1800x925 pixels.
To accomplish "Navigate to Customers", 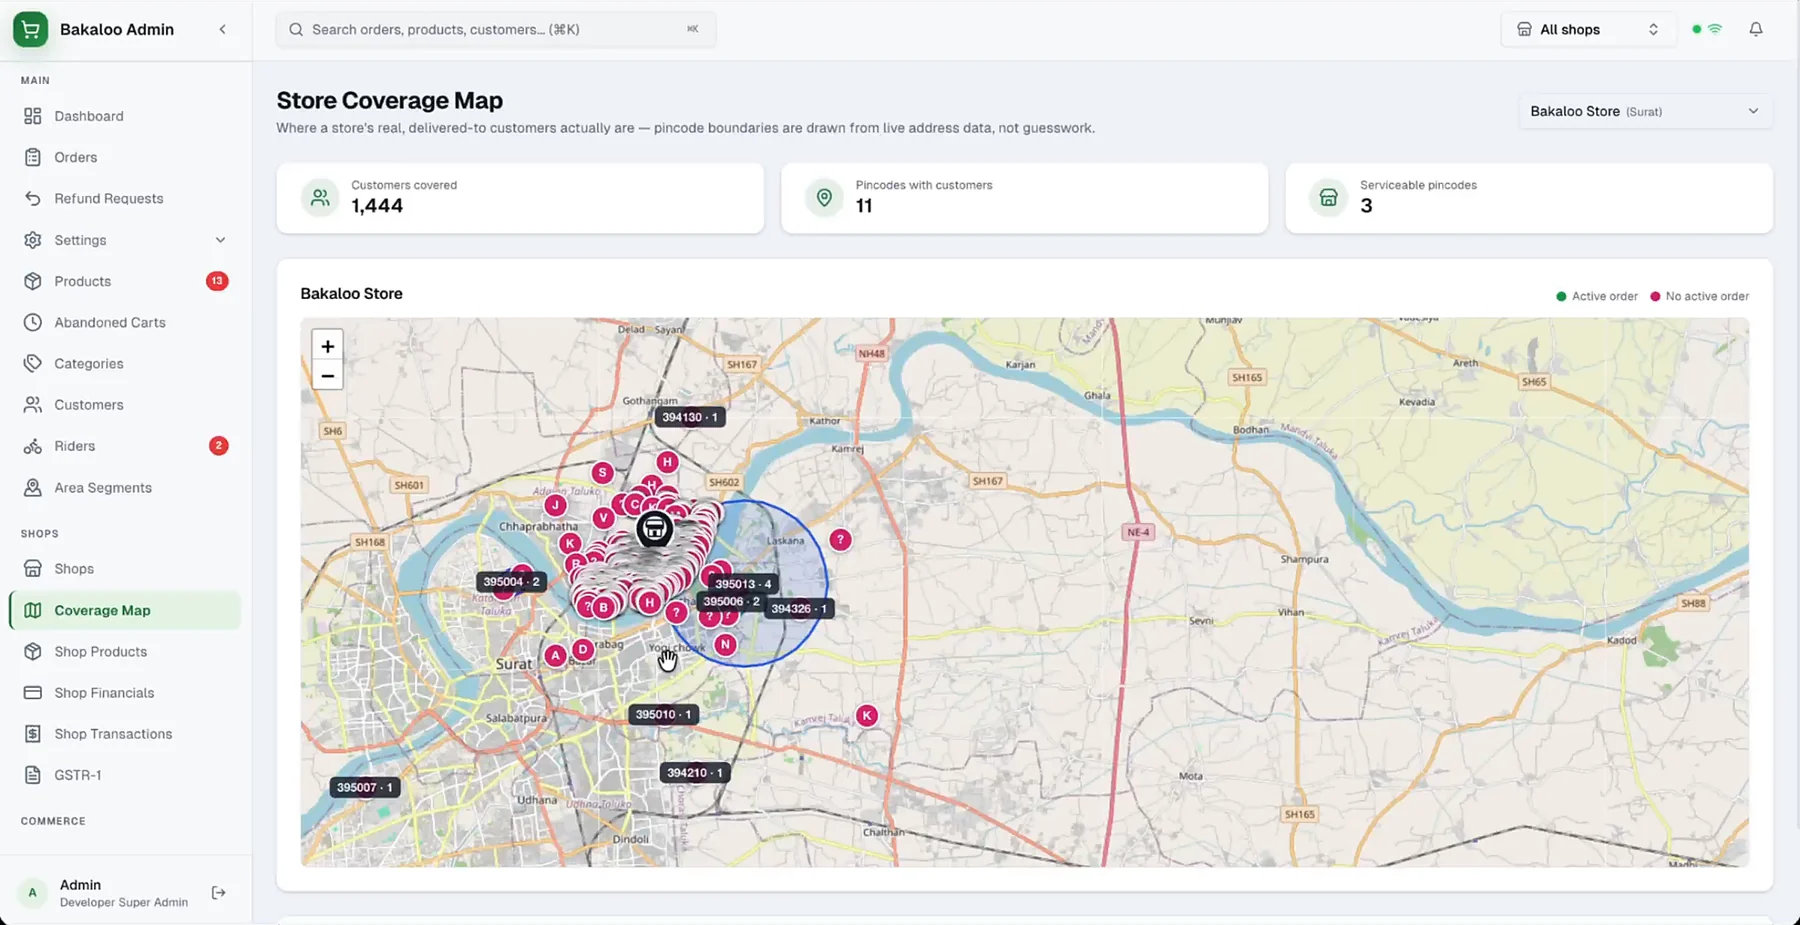I will tap(125, 405).
